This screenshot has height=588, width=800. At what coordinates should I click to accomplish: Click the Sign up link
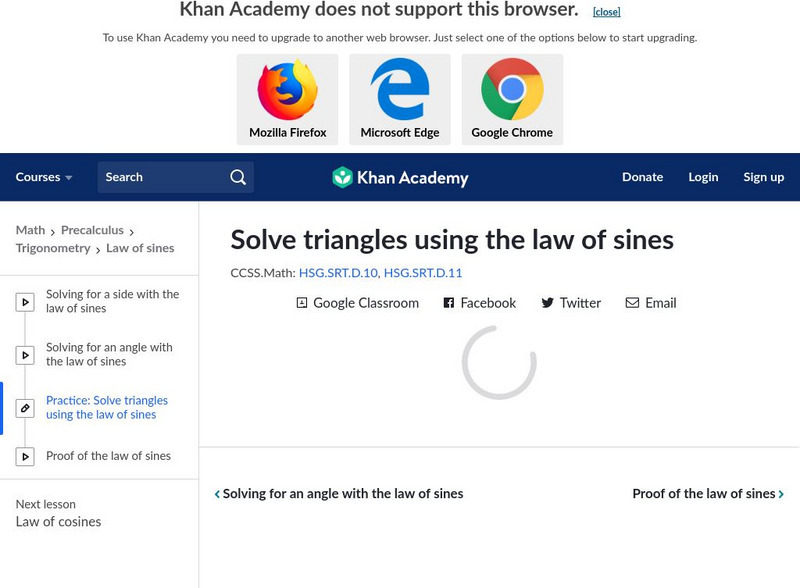click(x=763, y=177)
